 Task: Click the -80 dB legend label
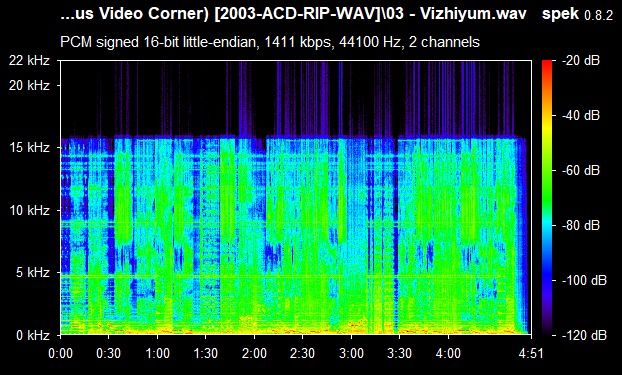[581, 225]
